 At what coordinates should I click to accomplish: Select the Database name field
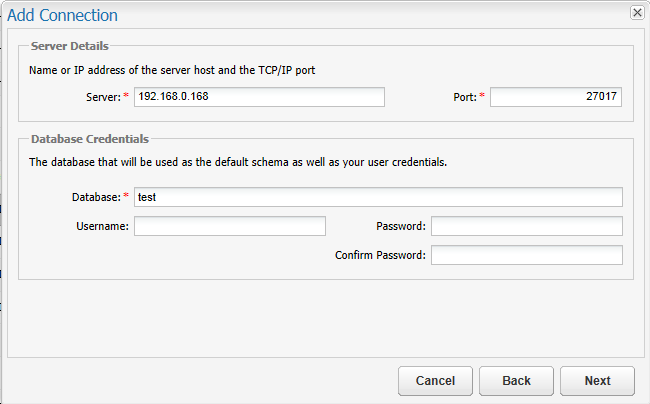(378, 197)
